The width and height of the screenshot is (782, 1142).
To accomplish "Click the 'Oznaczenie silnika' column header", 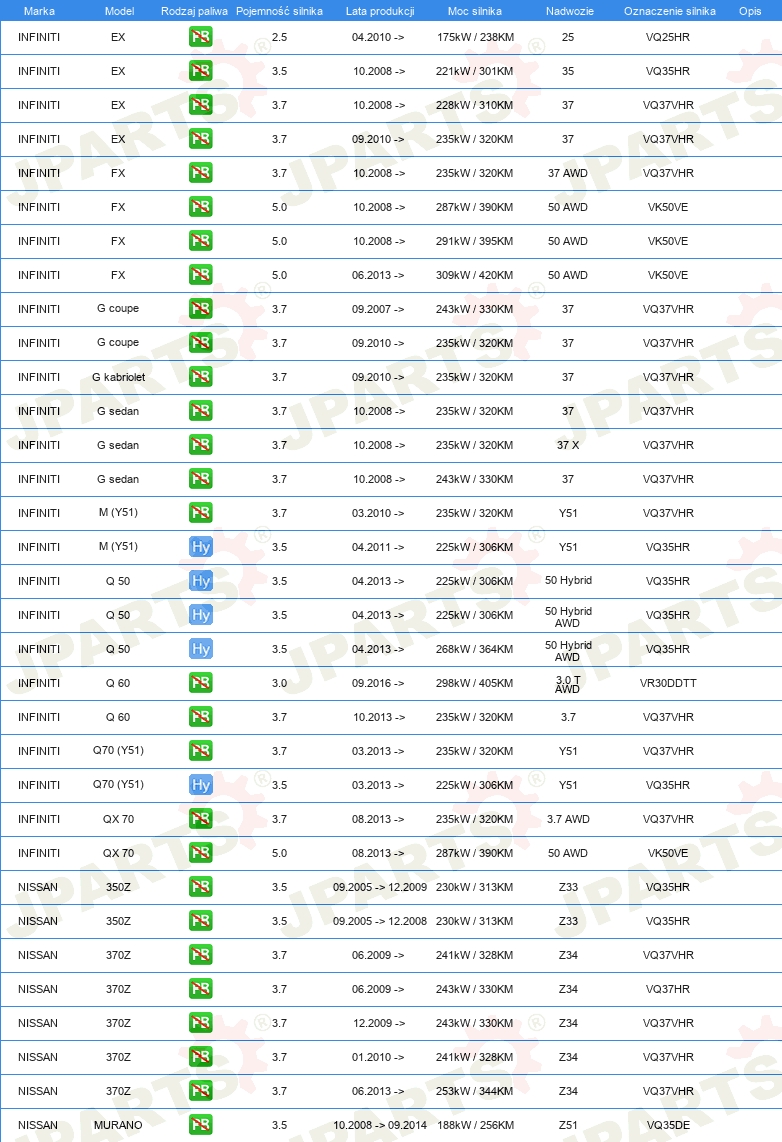I will coord(670,11).
